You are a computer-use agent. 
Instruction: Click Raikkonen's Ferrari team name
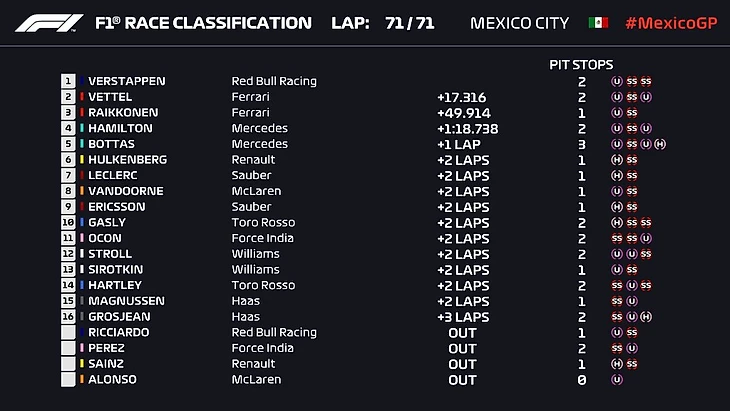coord(250,113)
